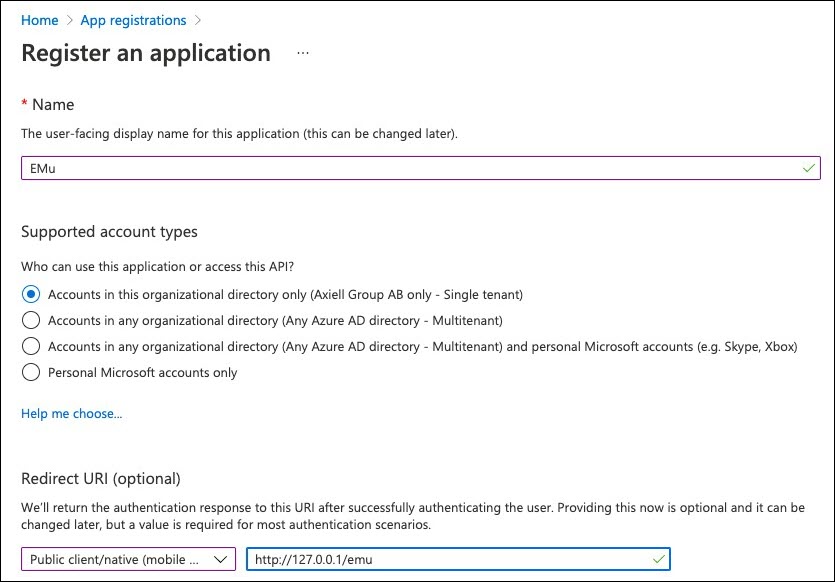Image resolution: width=835 pixels, height=582 pixels.
Task: Open the ellipsis more options menu
Action: tap(303, 53)
